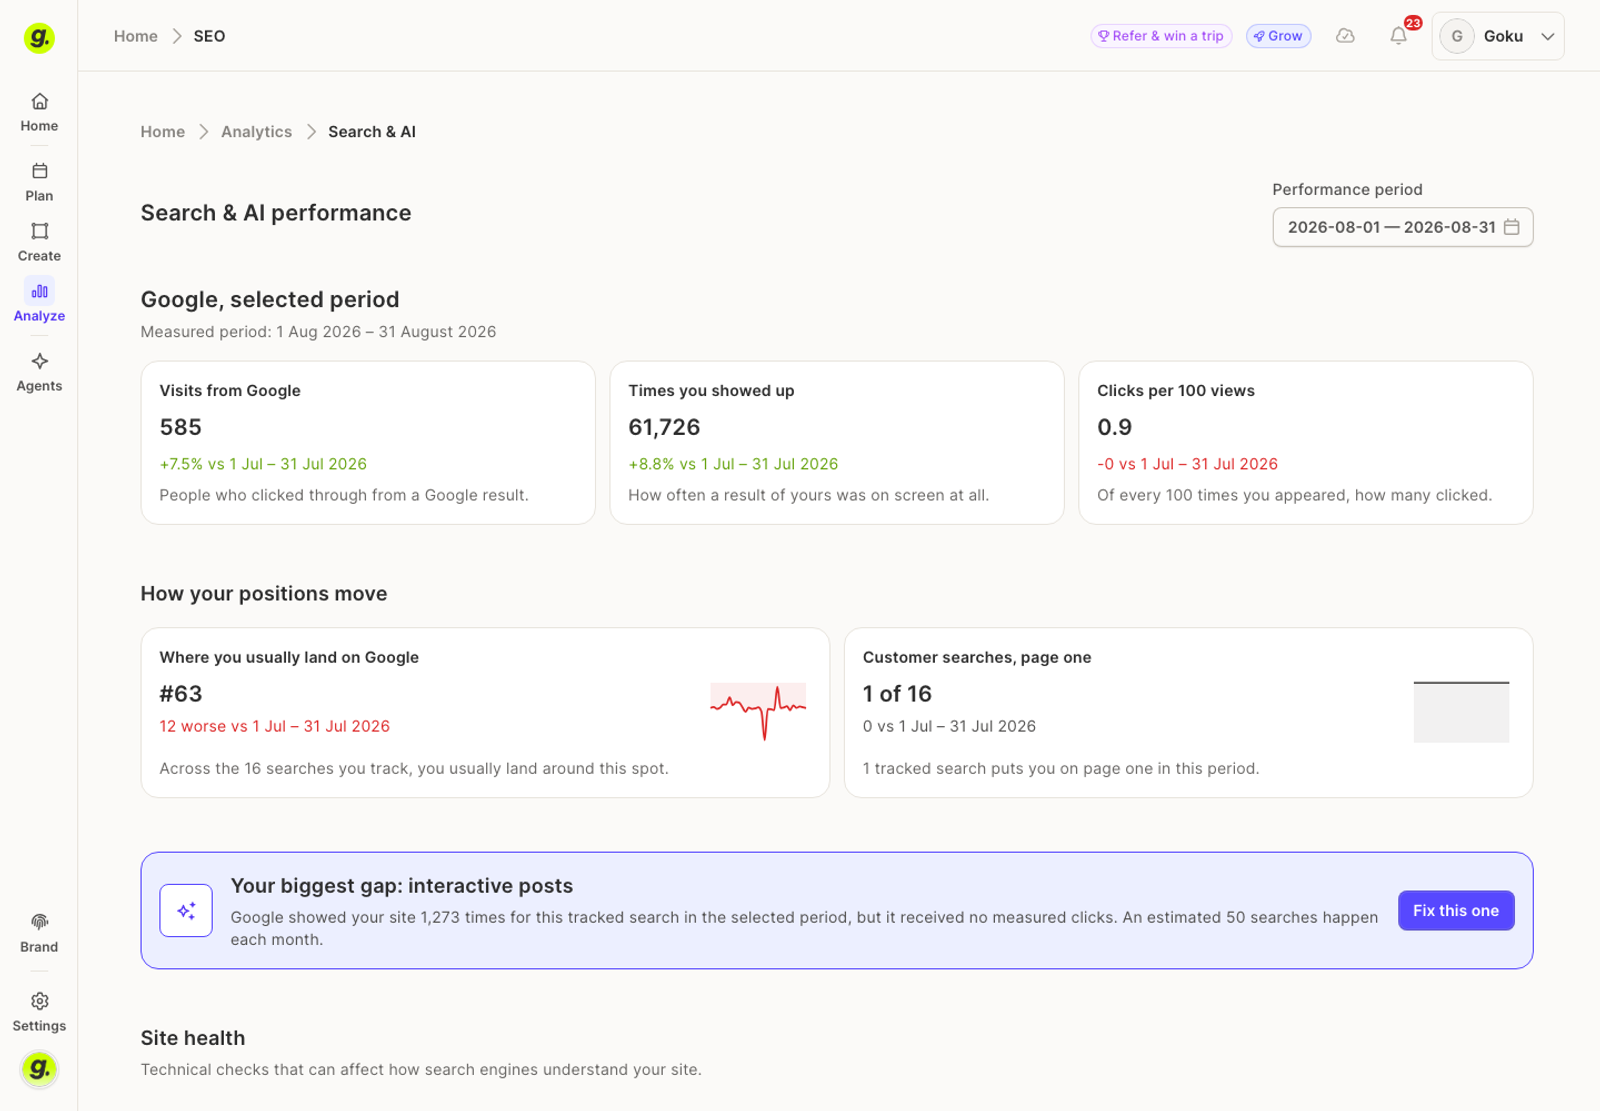Click Refer & win a trip badge
Screen dimensions: 1600x1111
click(x=1161, y=36)
